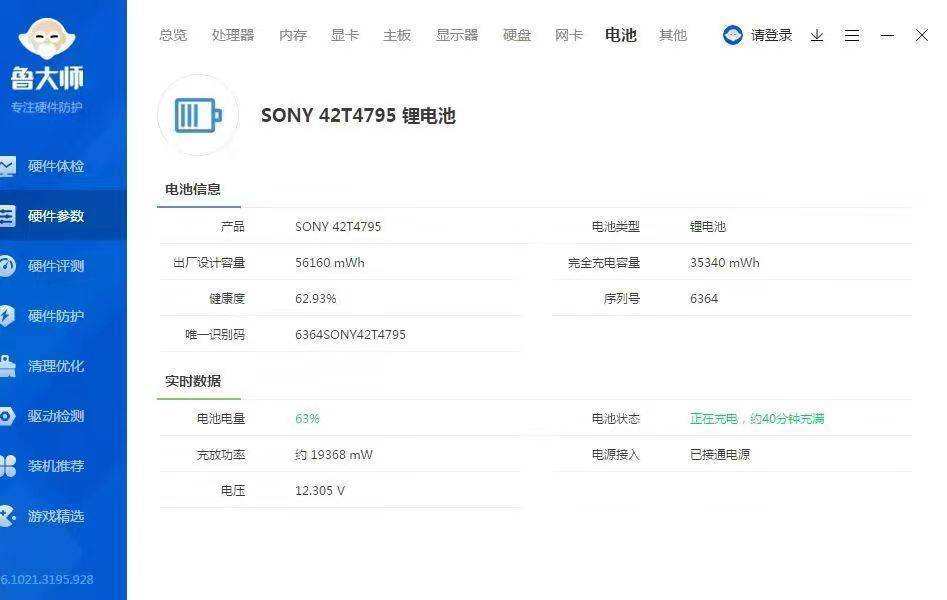Screen dimensions: 947x600
Task: Switch to 其他 tab
Action: coord(673,35)
